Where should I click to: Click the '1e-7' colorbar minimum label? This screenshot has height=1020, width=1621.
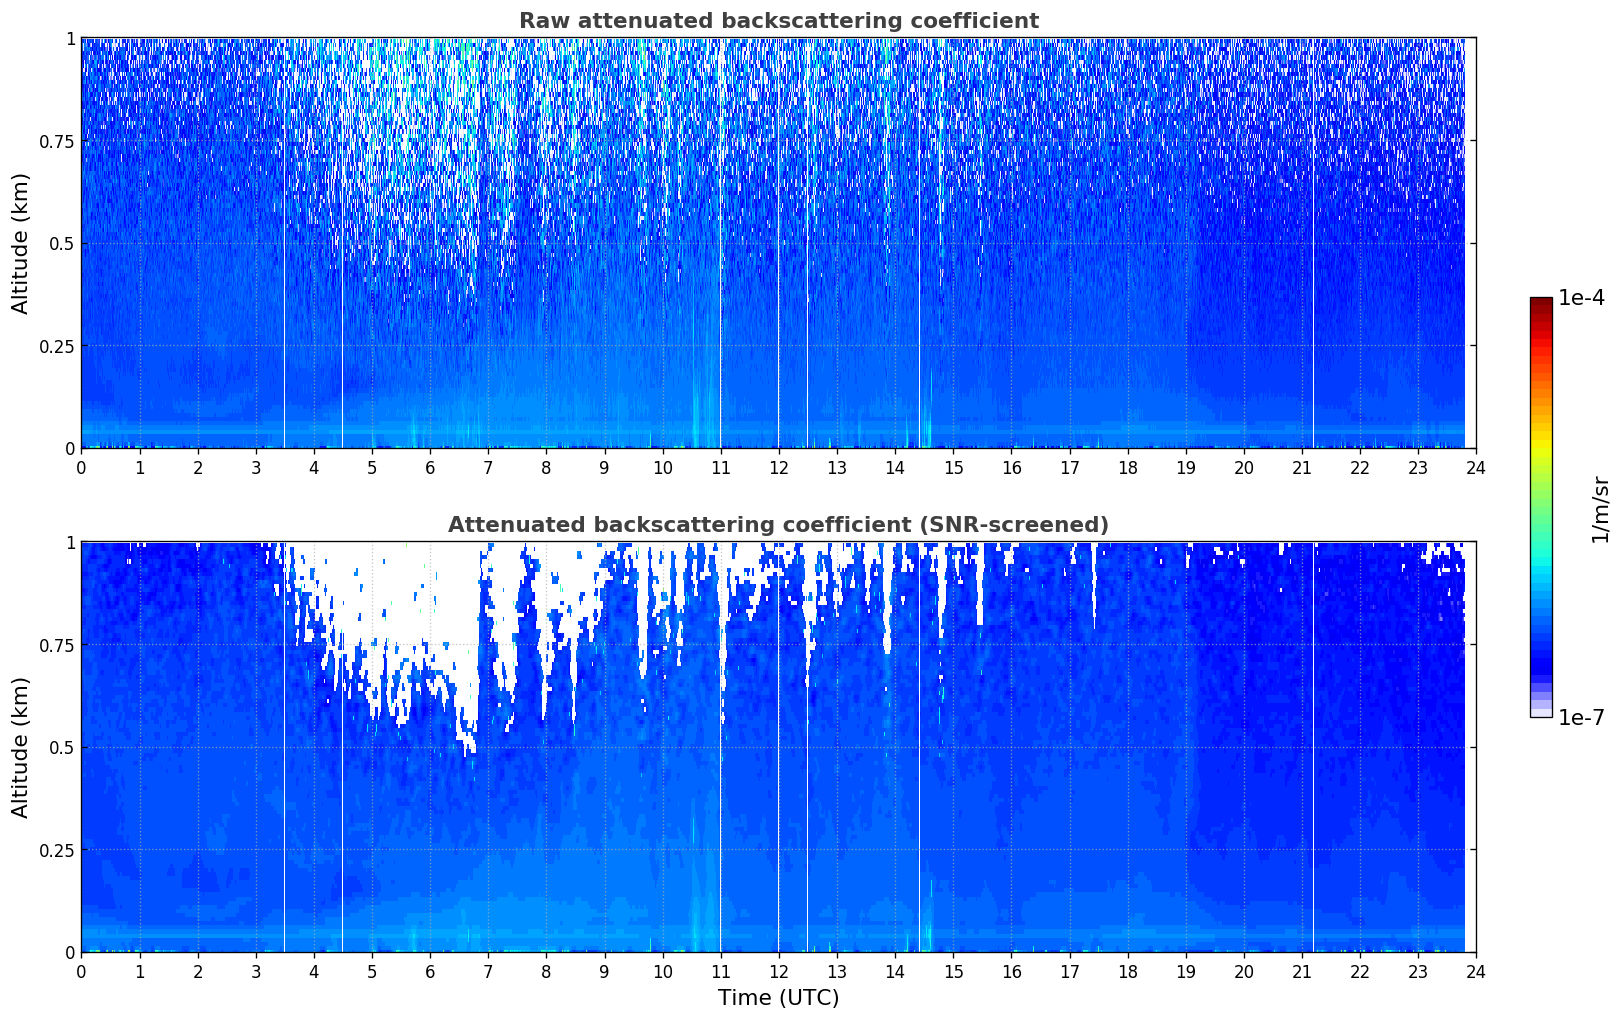(1581, 718)
